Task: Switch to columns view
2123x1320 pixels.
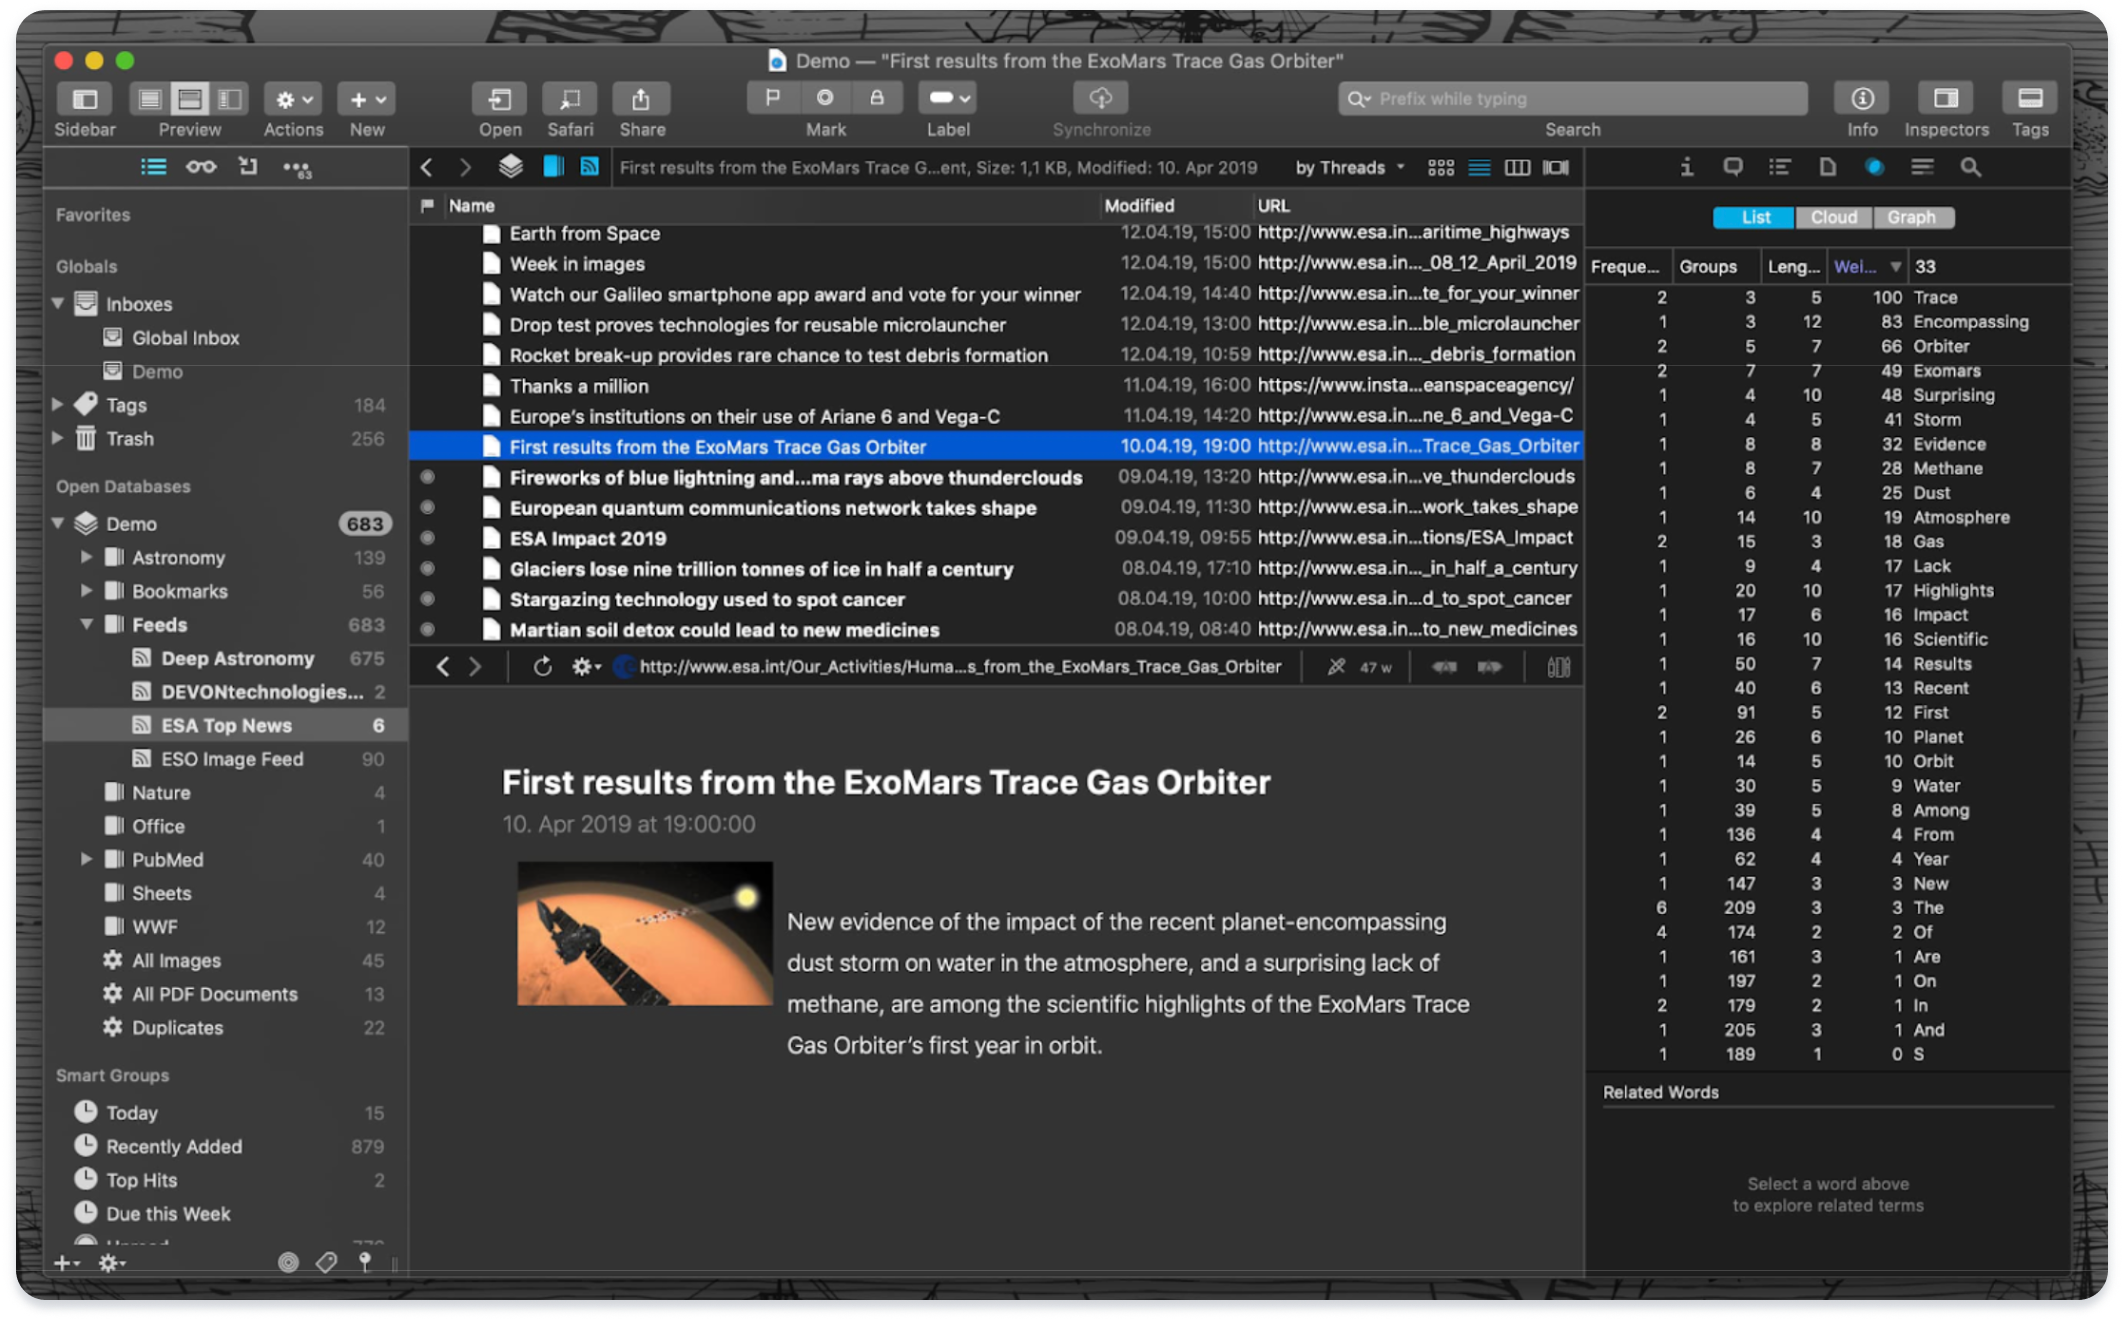Action: (1517, 168)
